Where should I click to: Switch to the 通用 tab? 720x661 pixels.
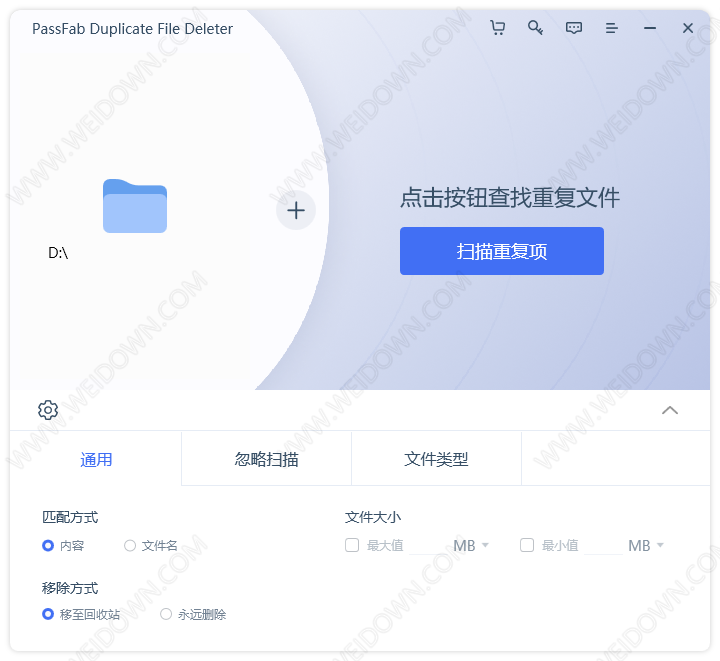click(96, 459)
